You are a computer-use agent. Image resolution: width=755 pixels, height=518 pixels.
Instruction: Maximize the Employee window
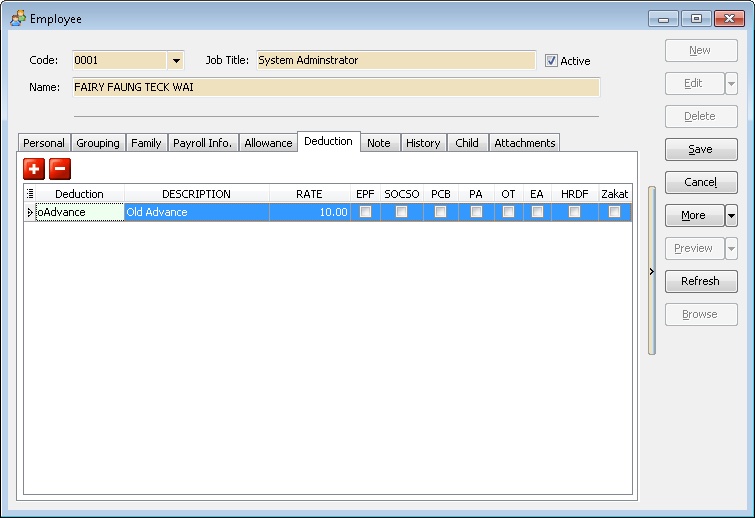[696, 19]
